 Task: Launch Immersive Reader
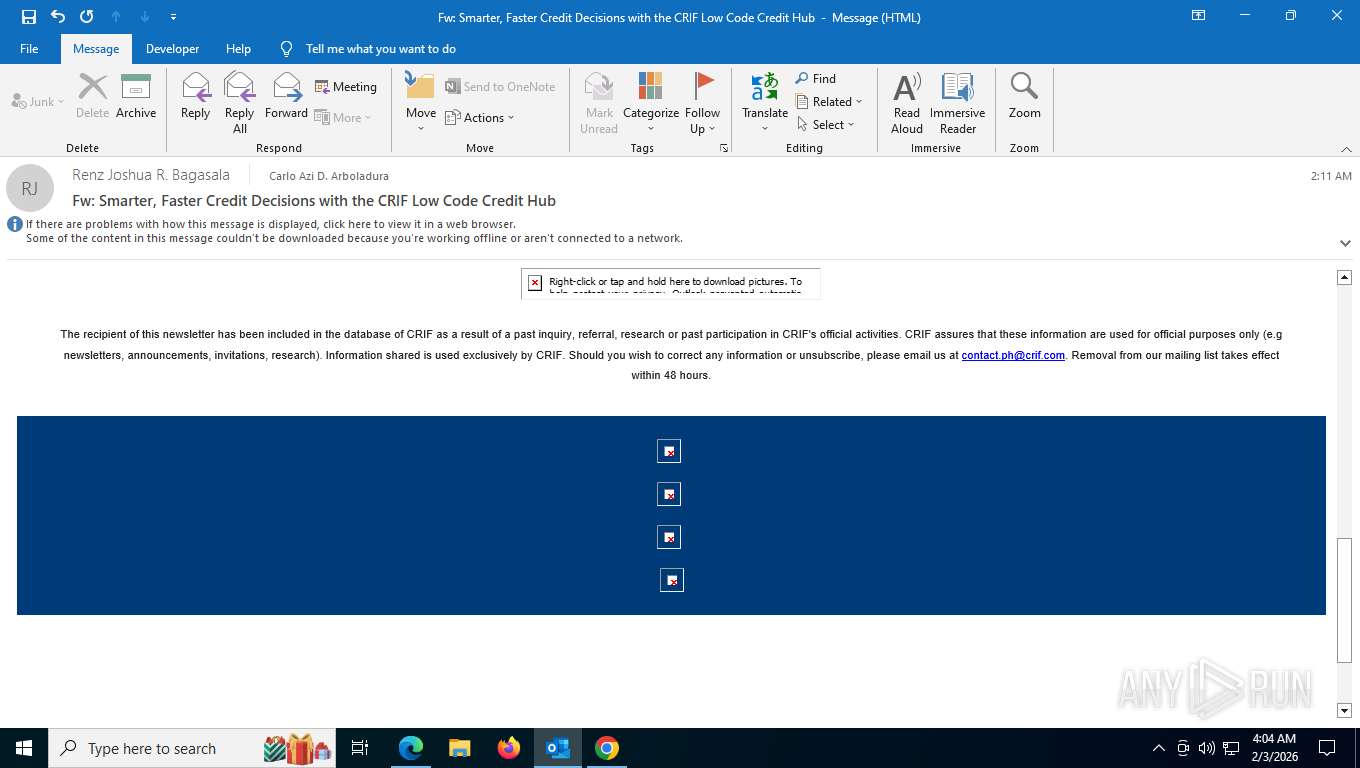point(957,103)
